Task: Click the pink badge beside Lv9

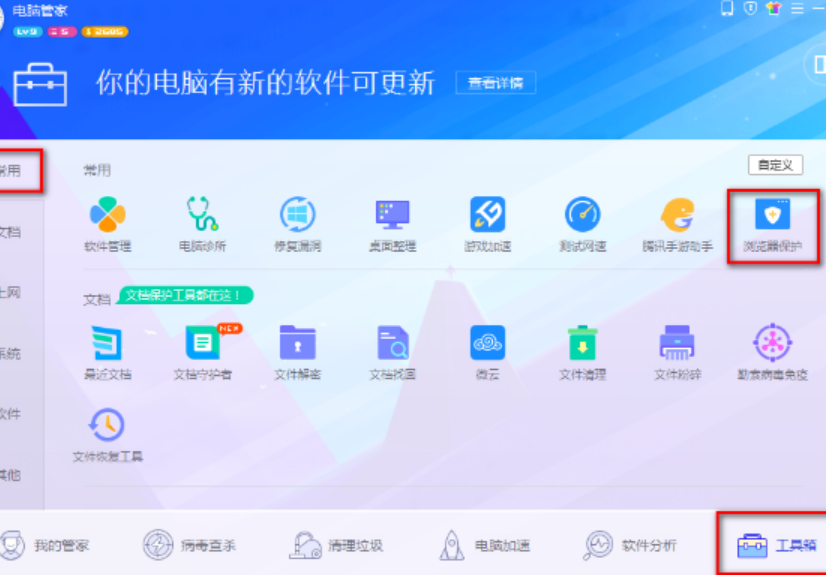Action: [x=62, y=32]
